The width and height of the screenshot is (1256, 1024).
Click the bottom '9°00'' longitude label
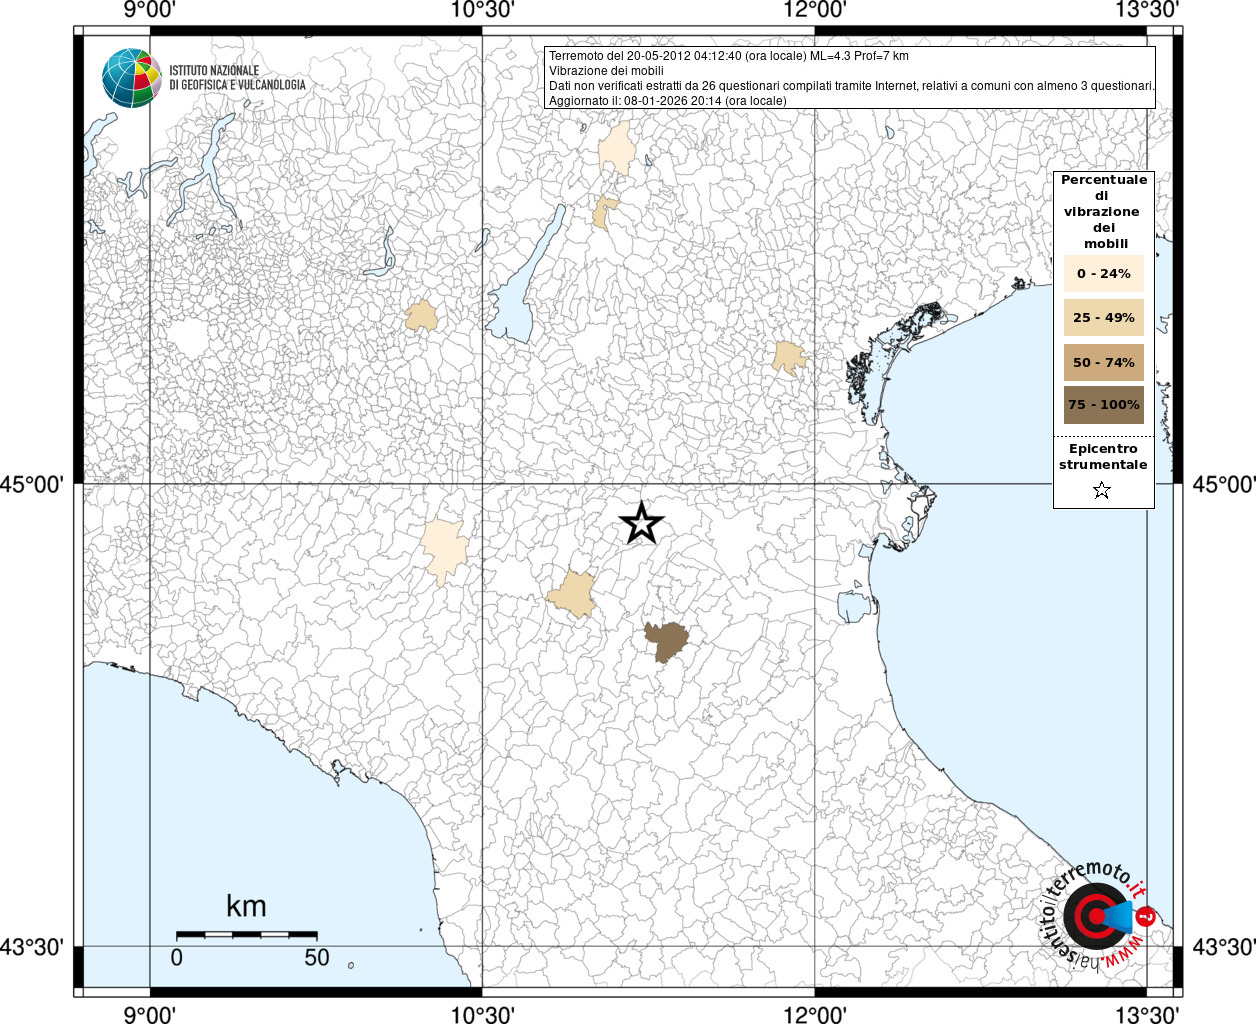(x=150, y=1014)
